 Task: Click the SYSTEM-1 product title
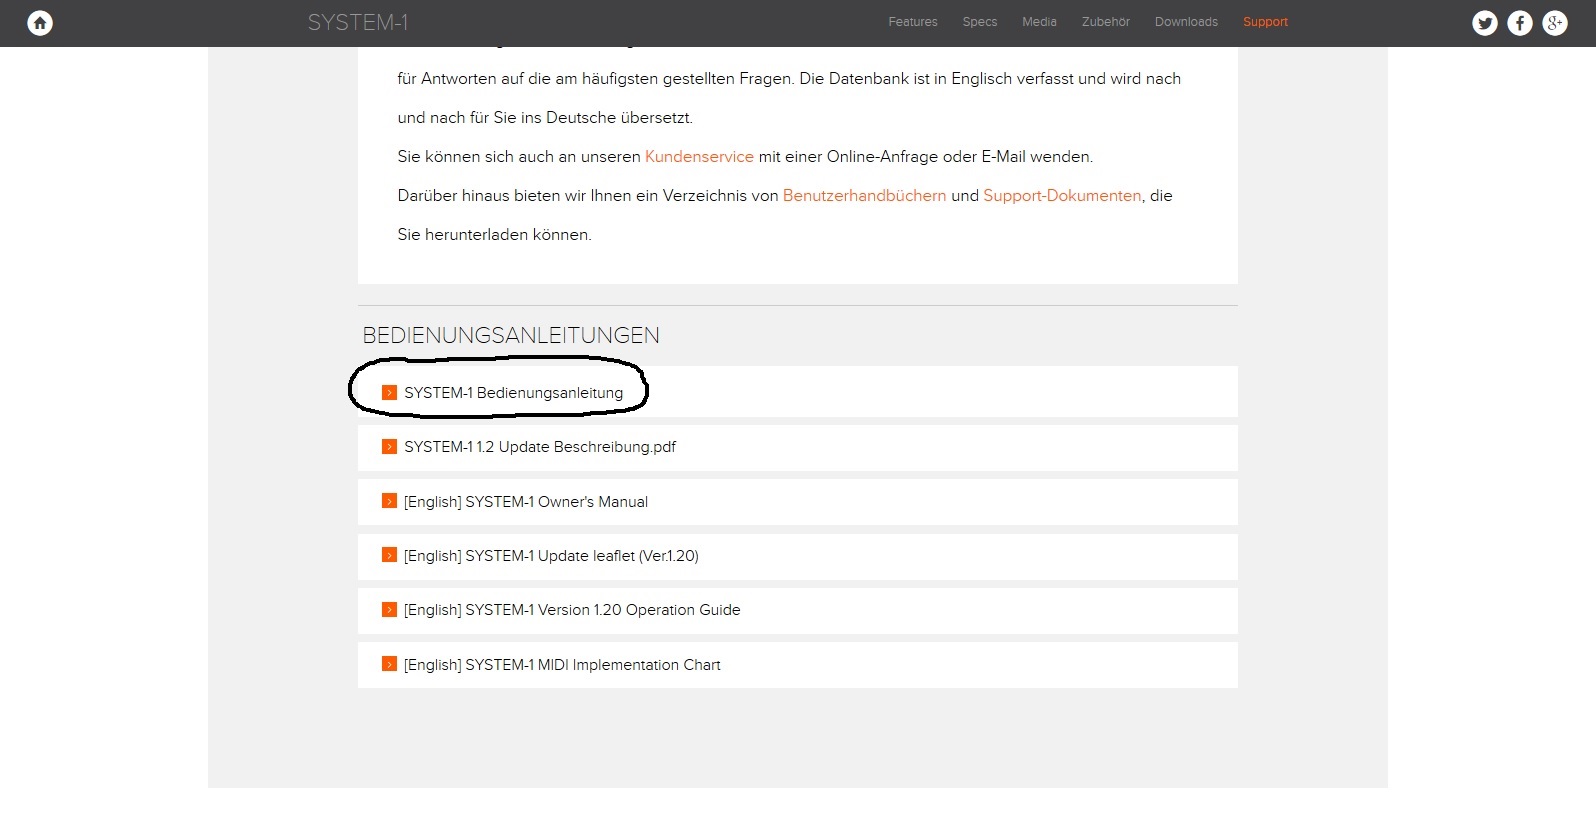(x=358, y=22)
